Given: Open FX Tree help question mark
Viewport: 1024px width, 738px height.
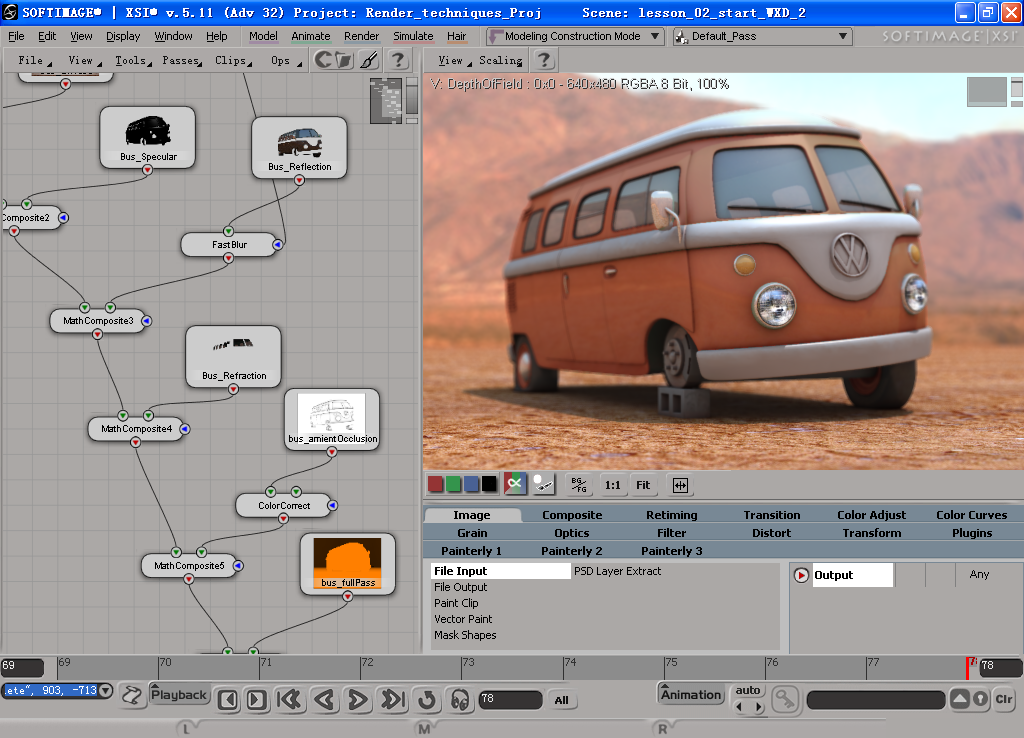Looking at the screenshot, I should pos(397,60).
